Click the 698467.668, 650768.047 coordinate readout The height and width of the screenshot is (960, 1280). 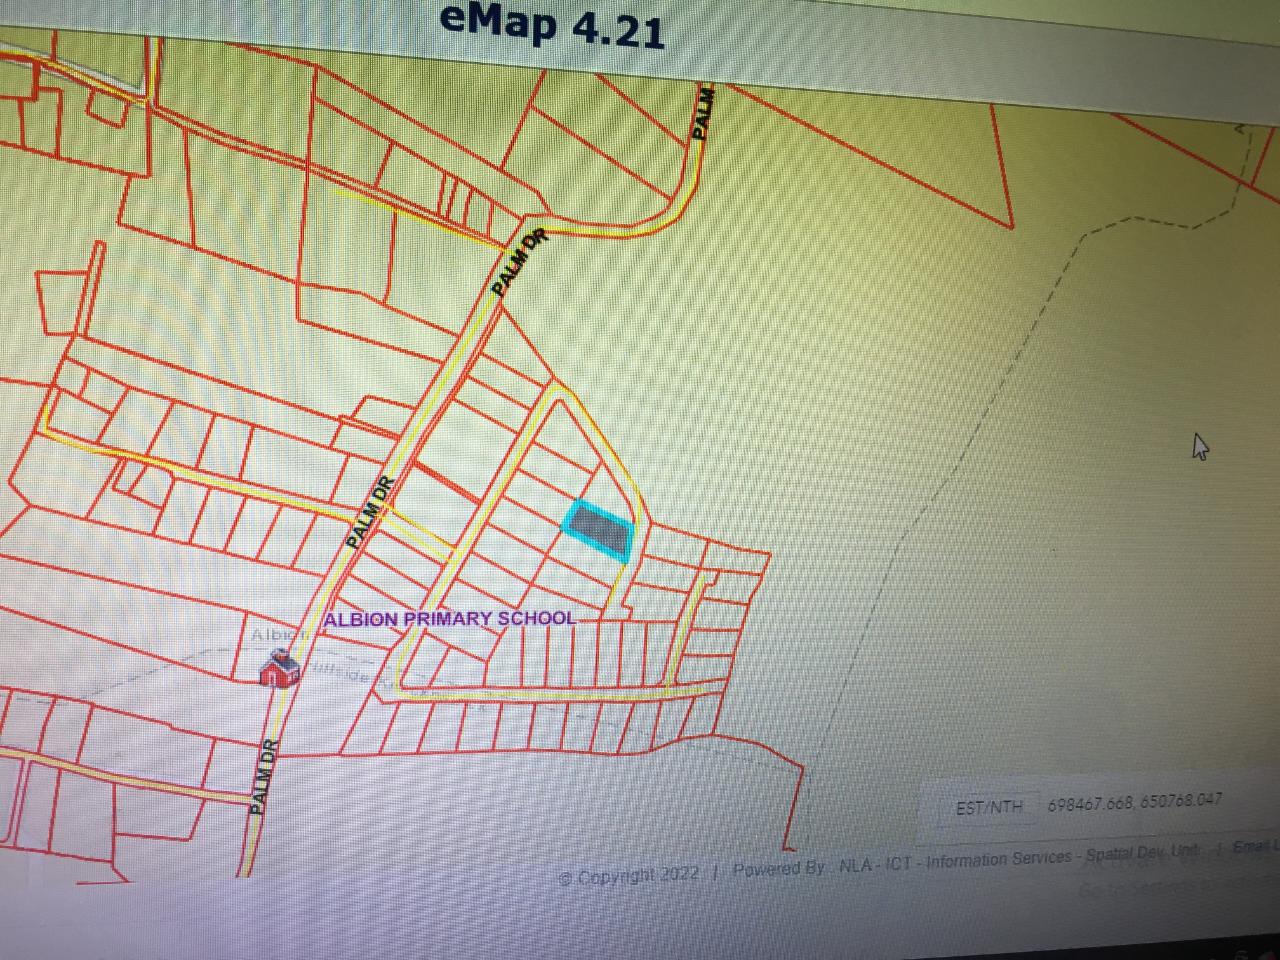tap(1134, 802)
